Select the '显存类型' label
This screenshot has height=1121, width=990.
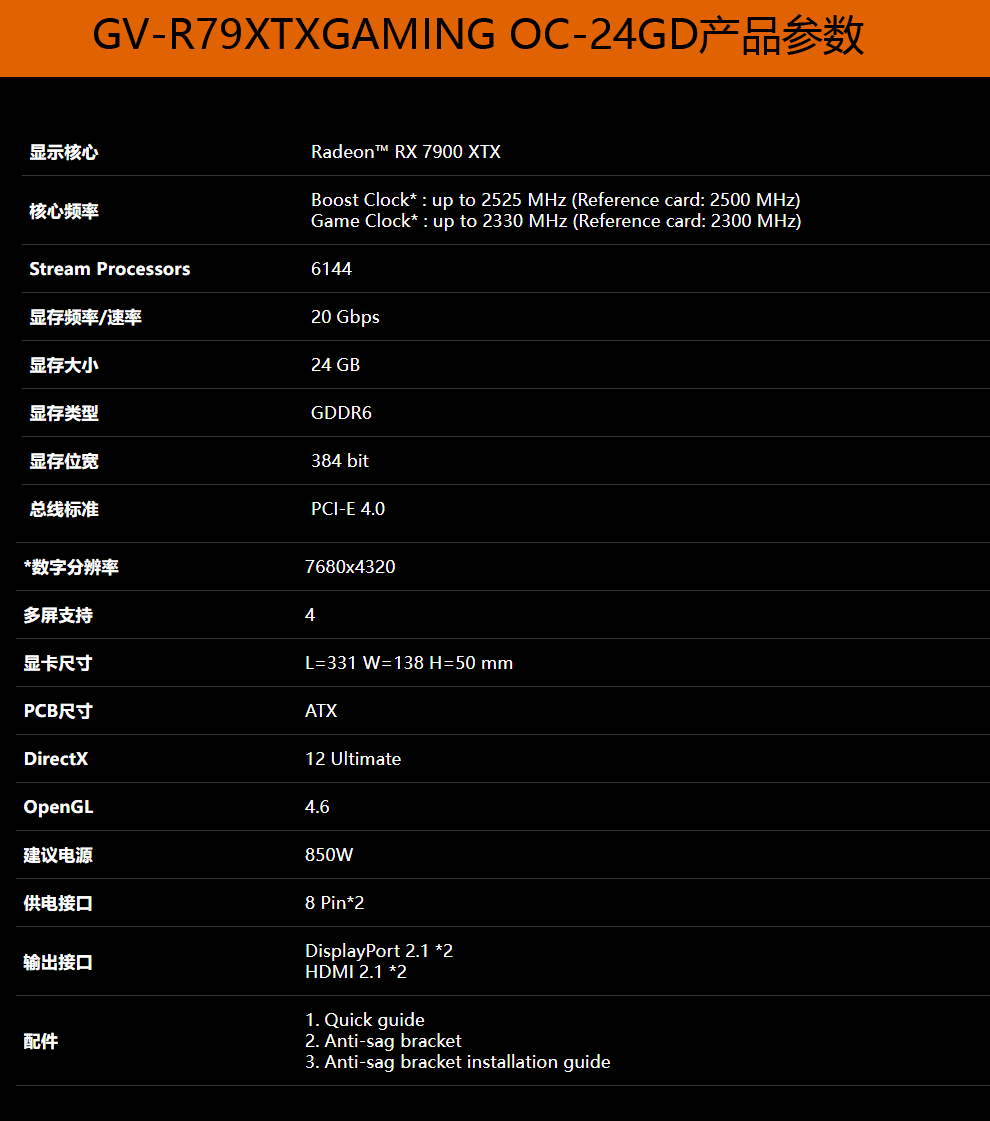[x=64, y=413]
